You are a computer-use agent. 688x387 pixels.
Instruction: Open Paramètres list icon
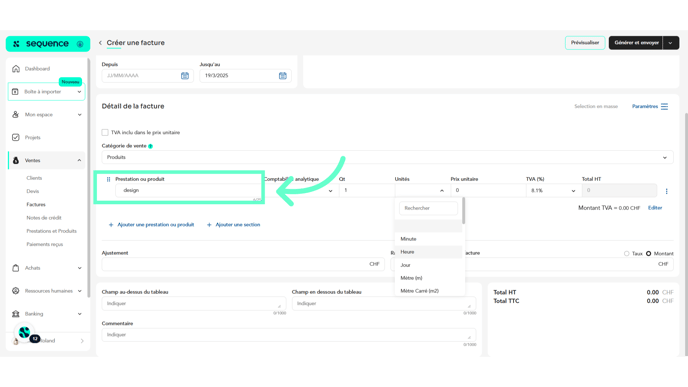click(664, 107)
